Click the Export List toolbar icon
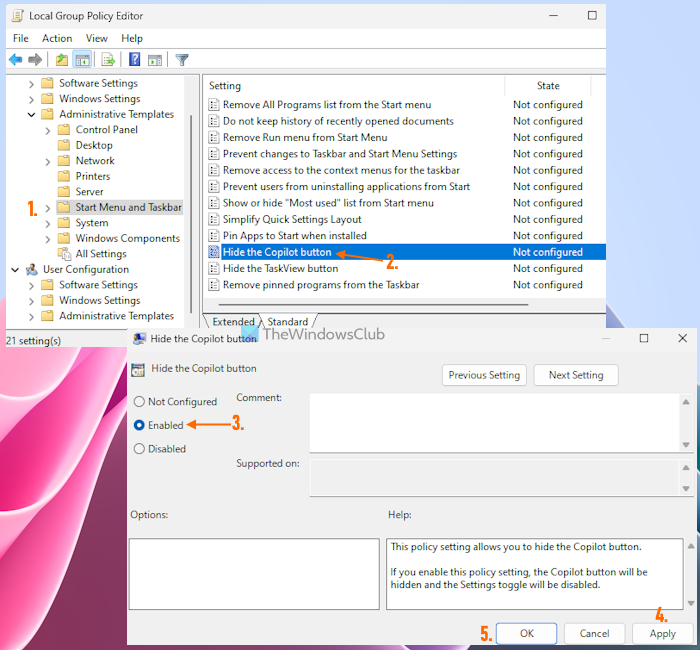The width and height of the screenshot is (700, 650). (108, 60)
